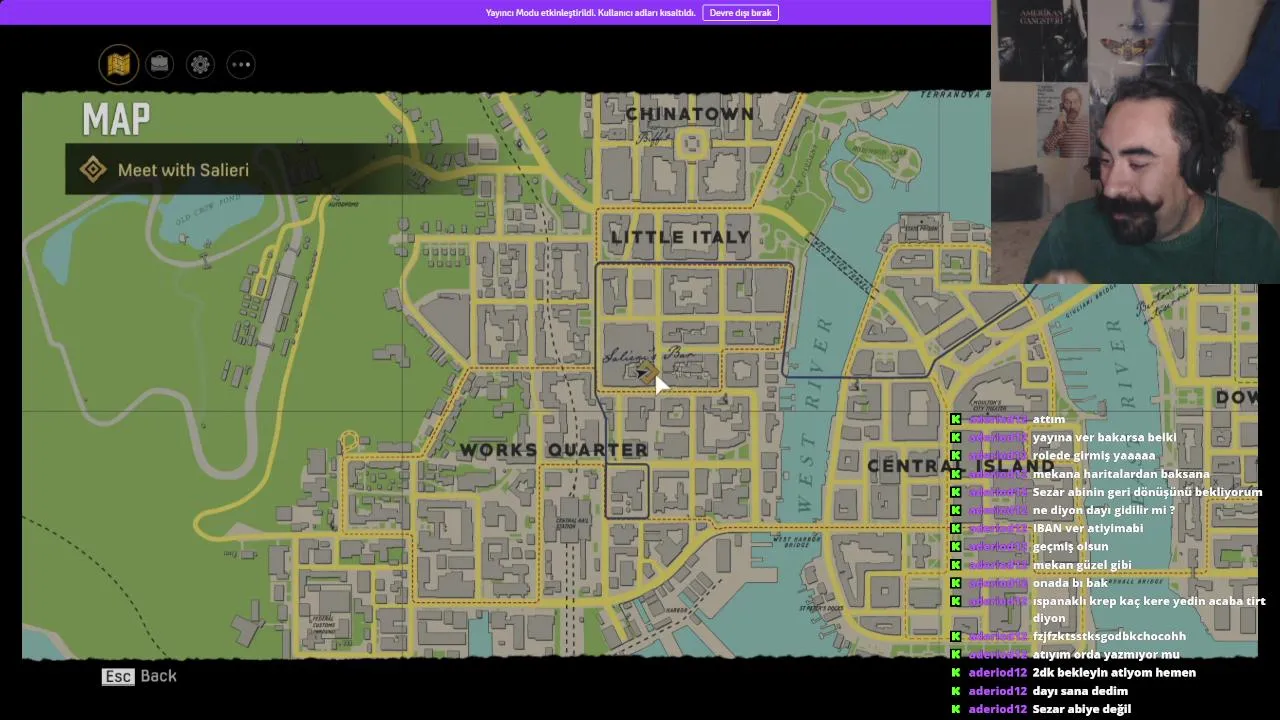Click the West Harbor Bridge label
This screenshot has width=1280, height=720.
[797, 541]
